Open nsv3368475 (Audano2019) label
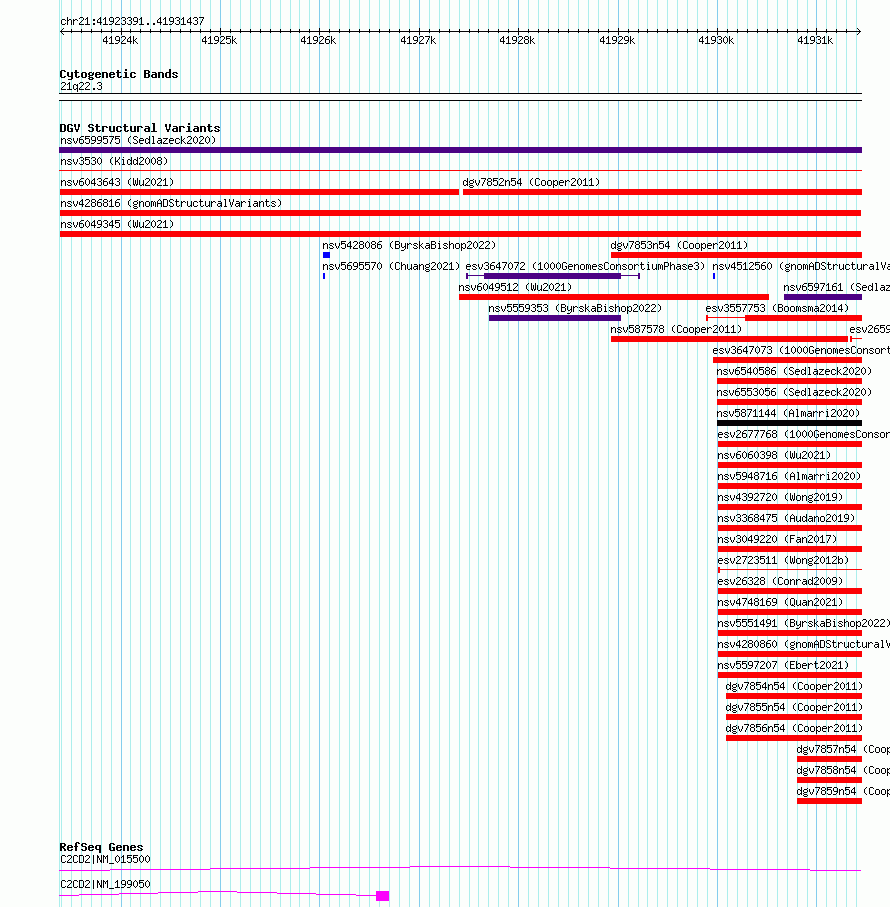The image size is (890, 907). point(786,518)
